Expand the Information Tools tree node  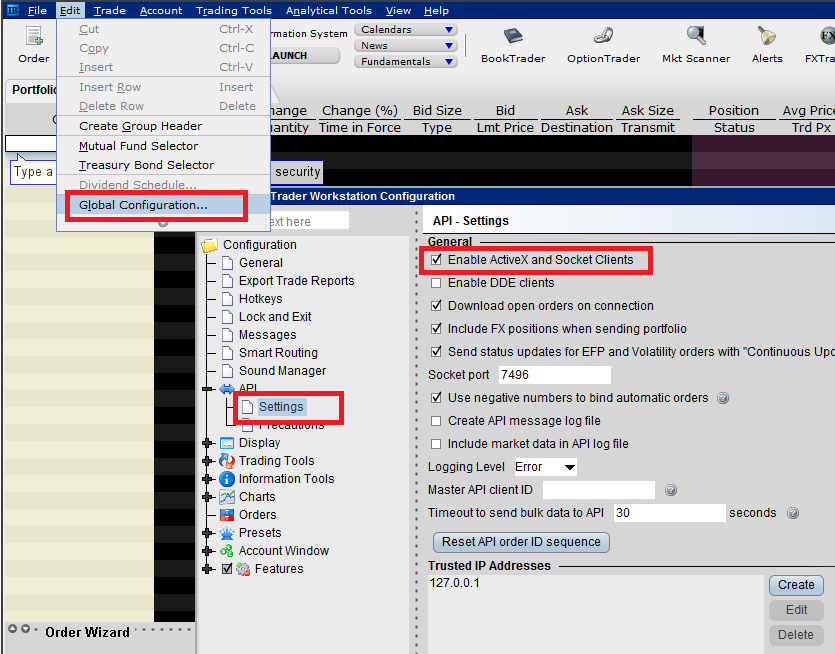208,479
